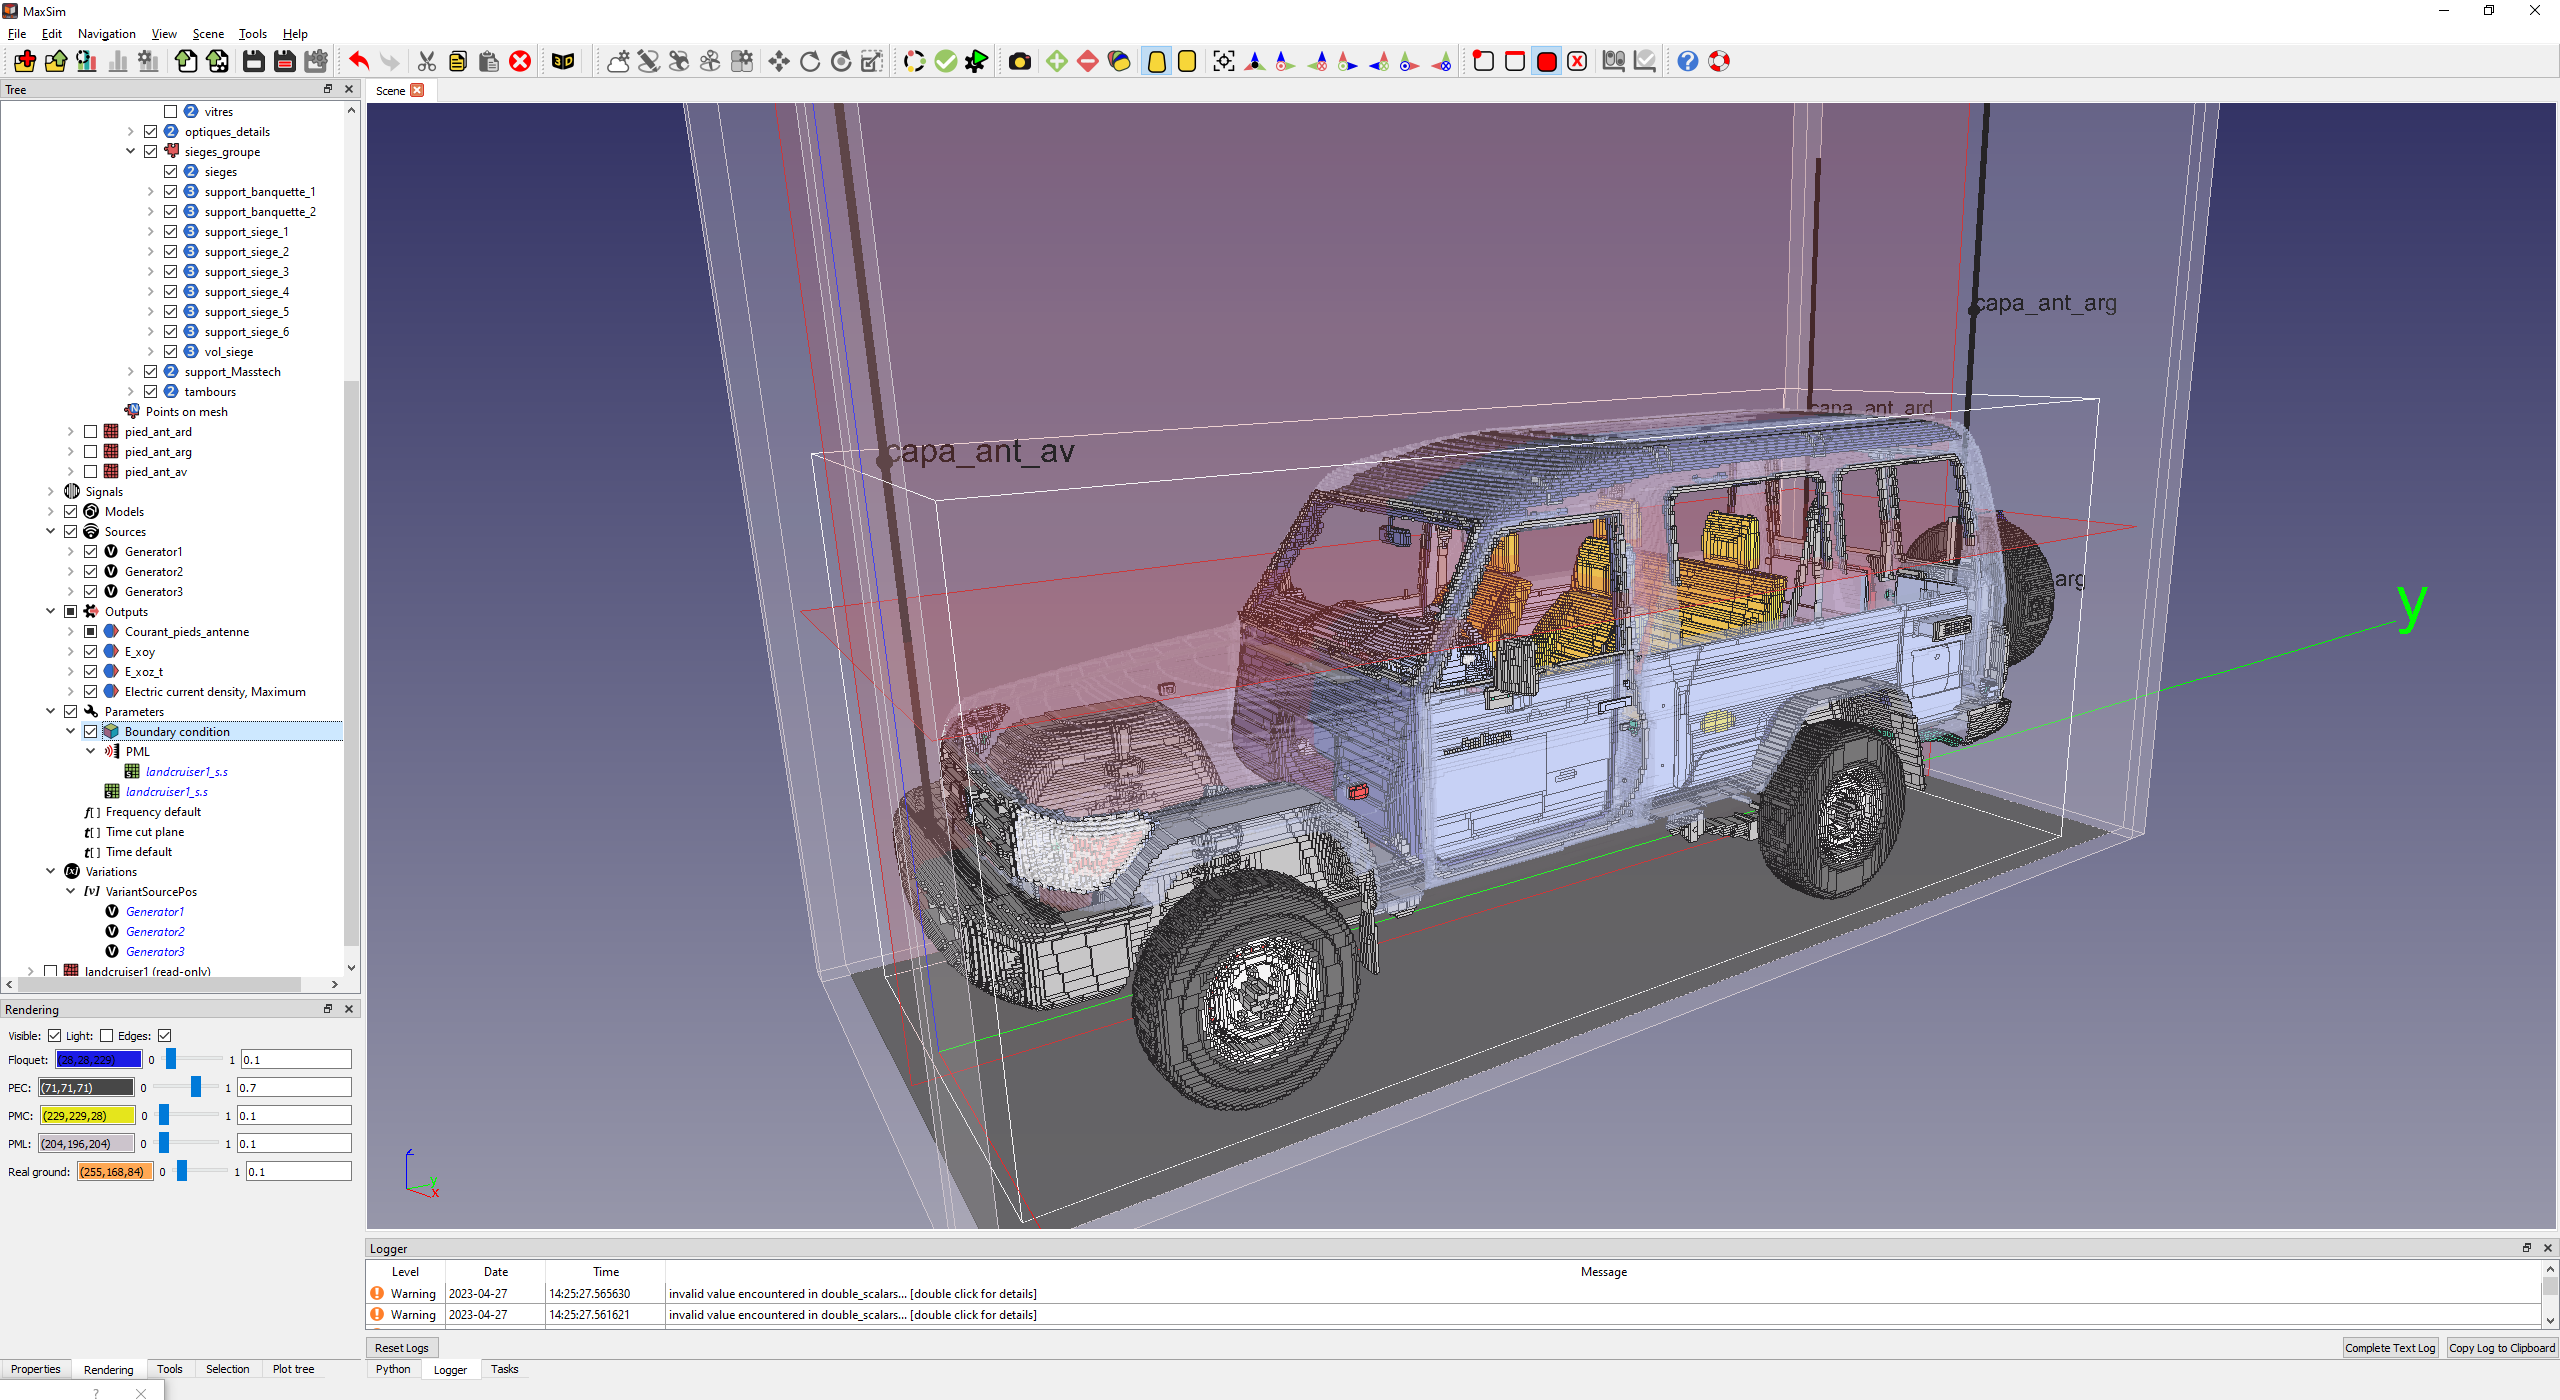Viewport: 2560px width, 1400px height.
Task: Click the import file green arrow icon
Action: (186, 62)
